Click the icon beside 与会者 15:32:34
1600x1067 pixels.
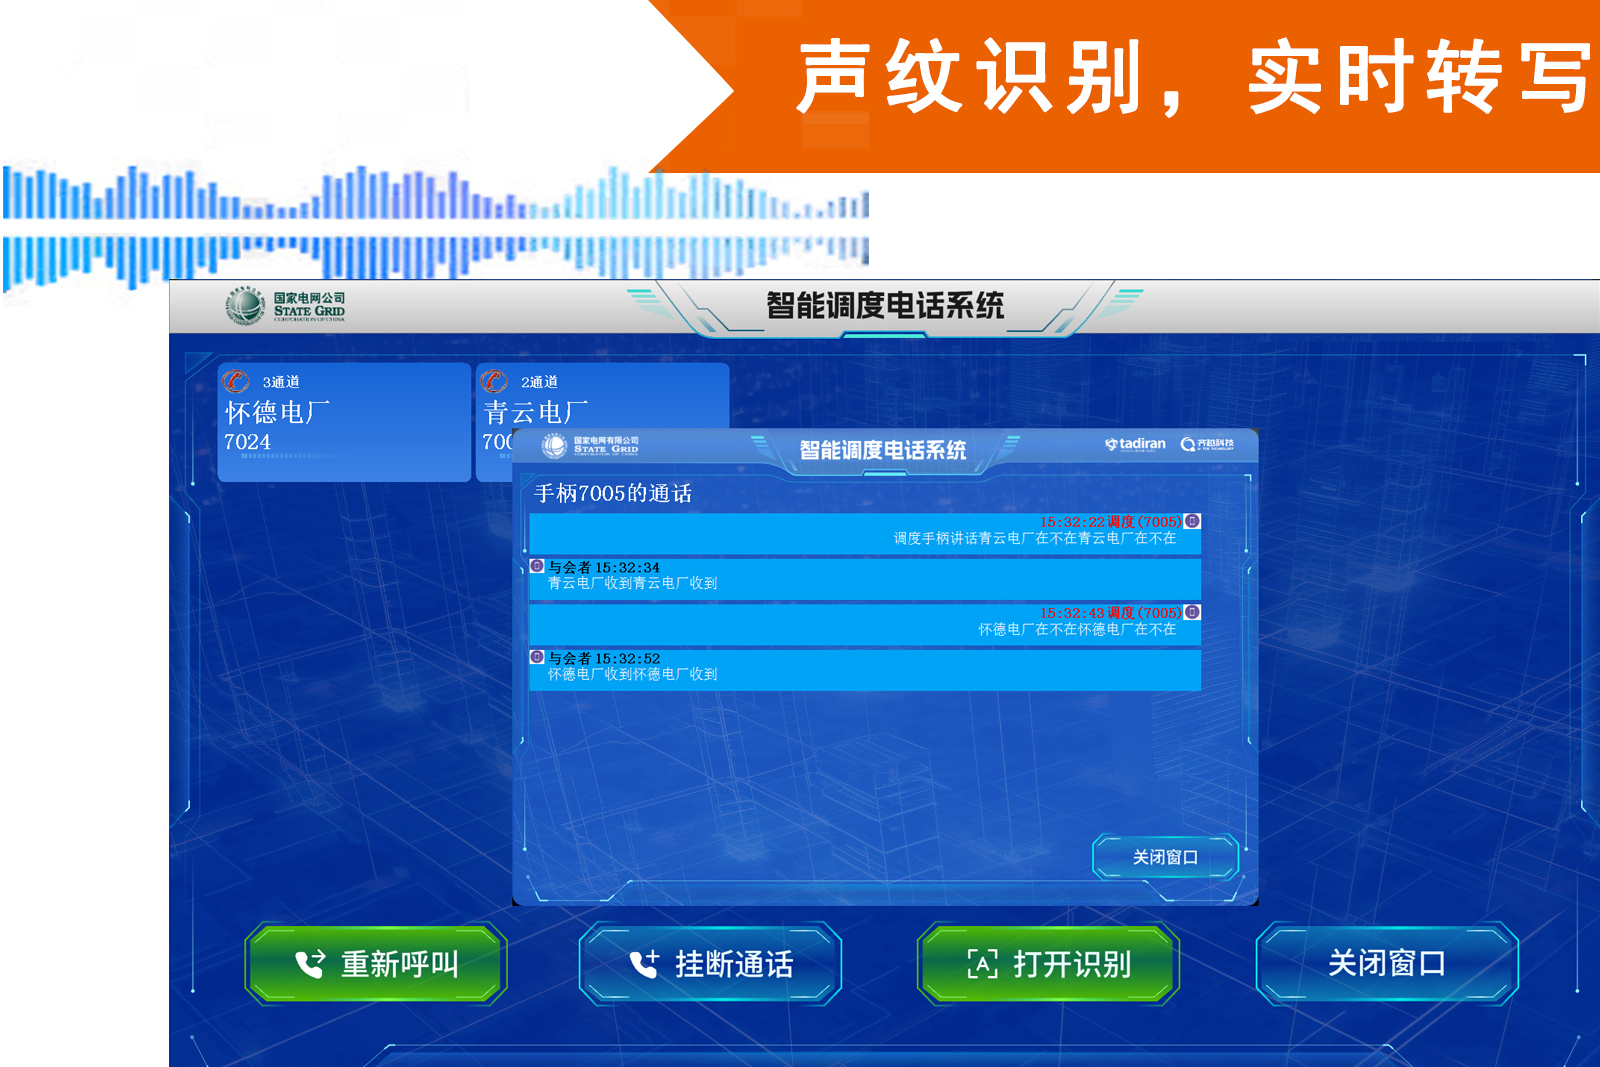pyautogui.click(x=537, y=566)
